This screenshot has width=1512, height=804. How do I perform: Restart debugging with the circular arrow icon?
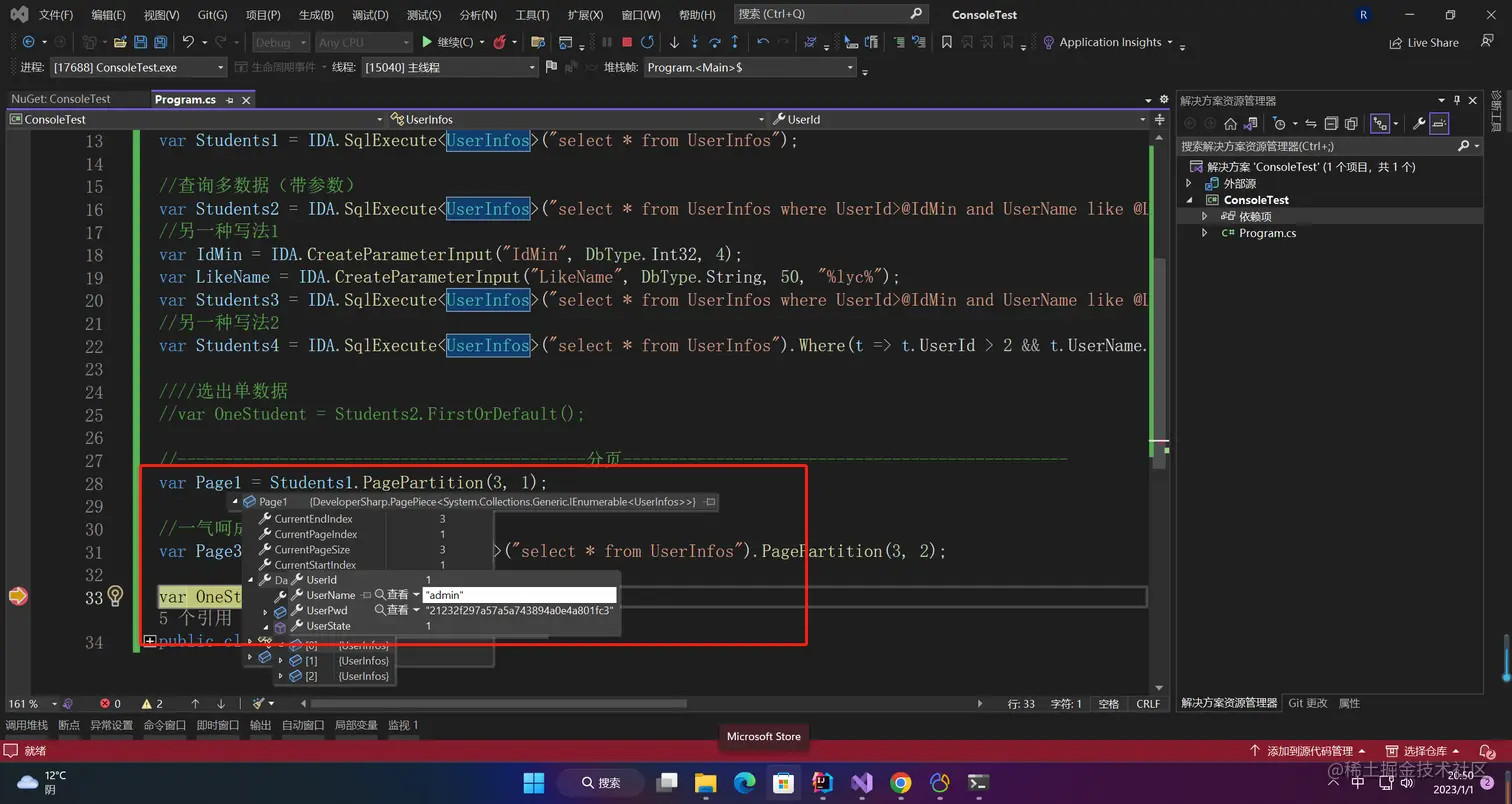(x=647, y=42)
